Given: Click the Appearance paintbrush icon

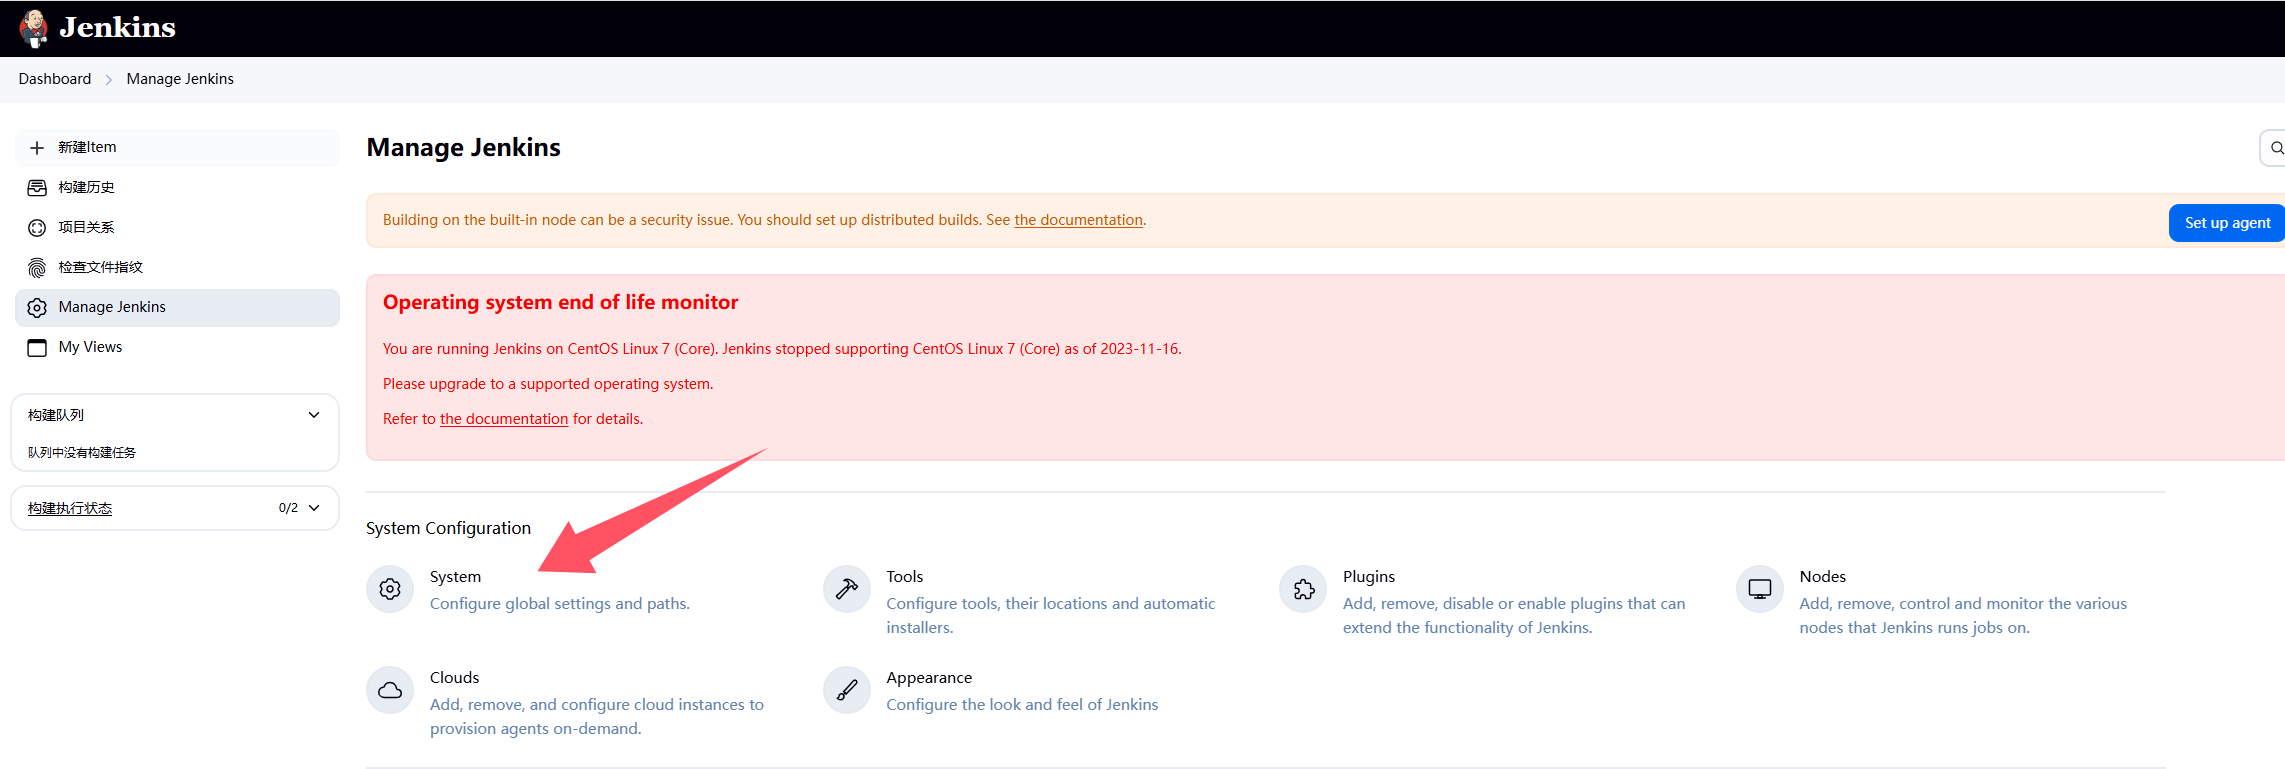Looking at the screenshot, I should click(x=847, y=690).
